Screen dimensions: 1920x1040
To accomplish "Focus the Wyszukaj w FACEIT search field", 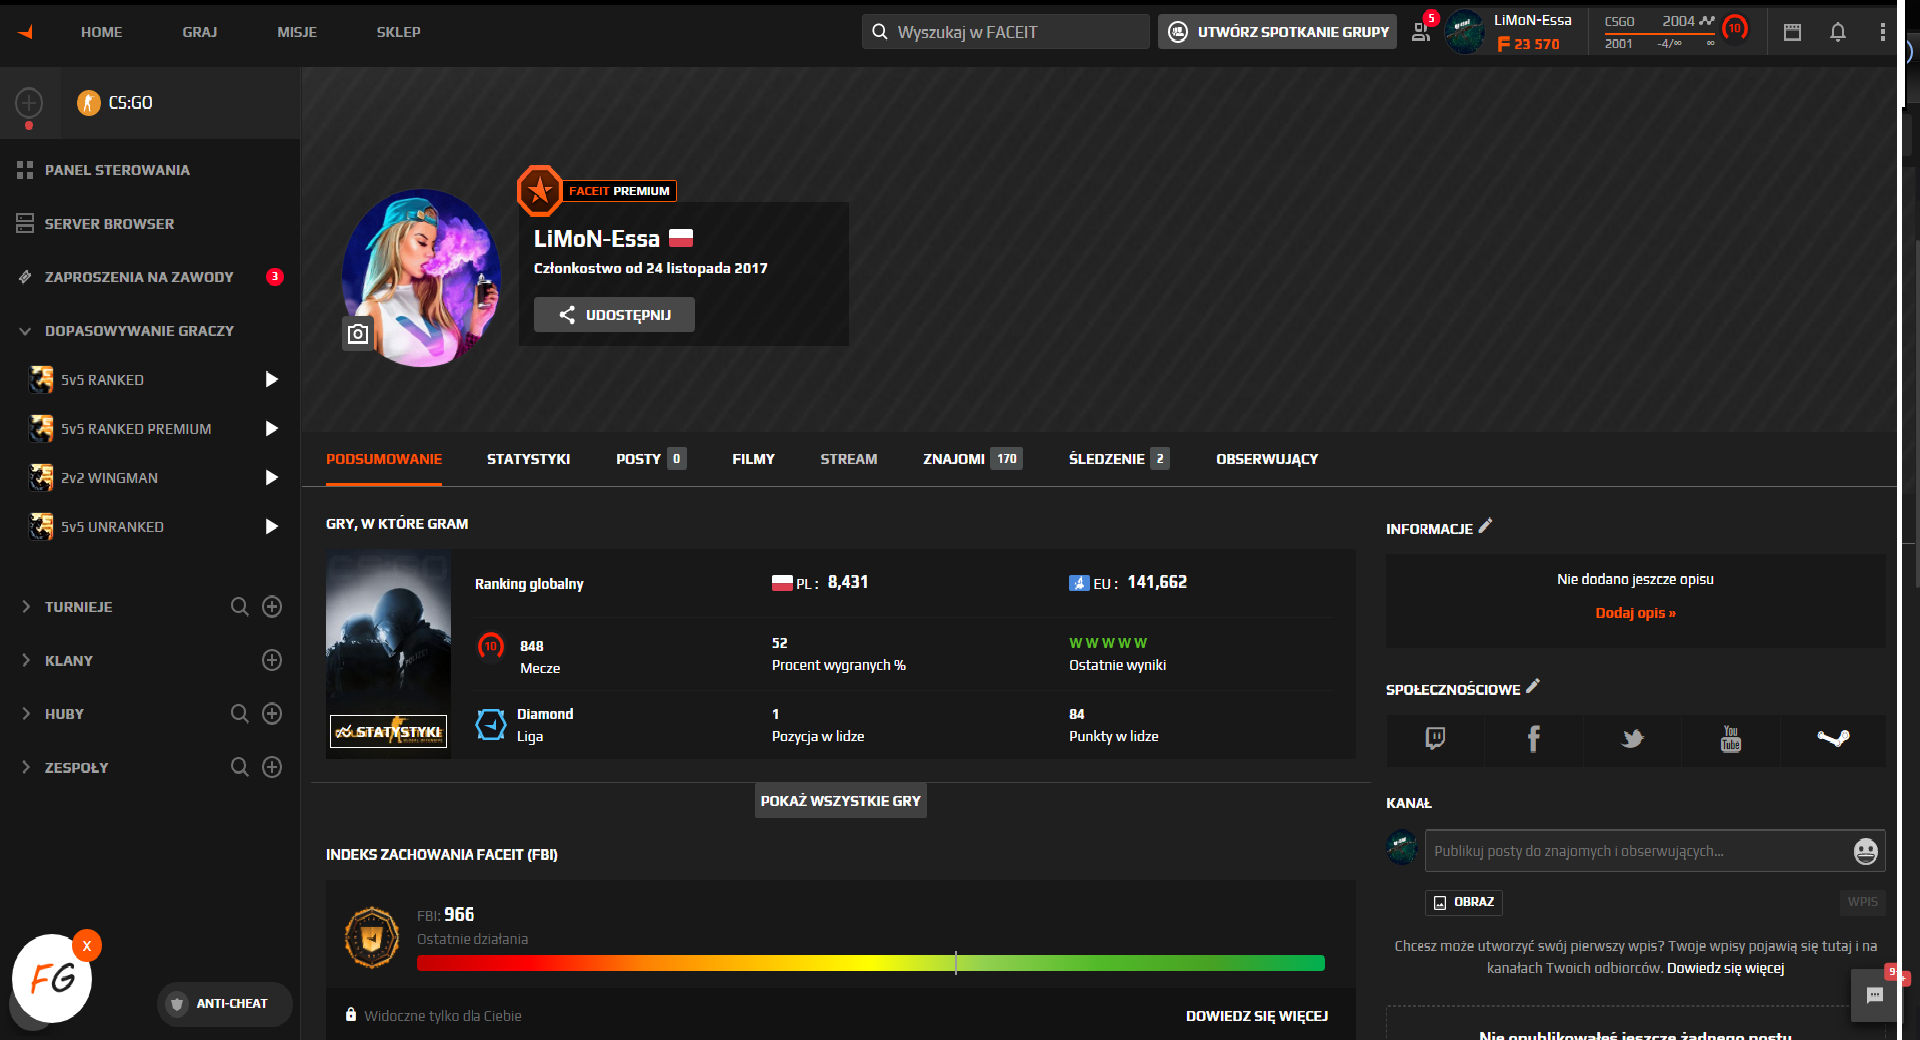I will (x=1005, y=32).
